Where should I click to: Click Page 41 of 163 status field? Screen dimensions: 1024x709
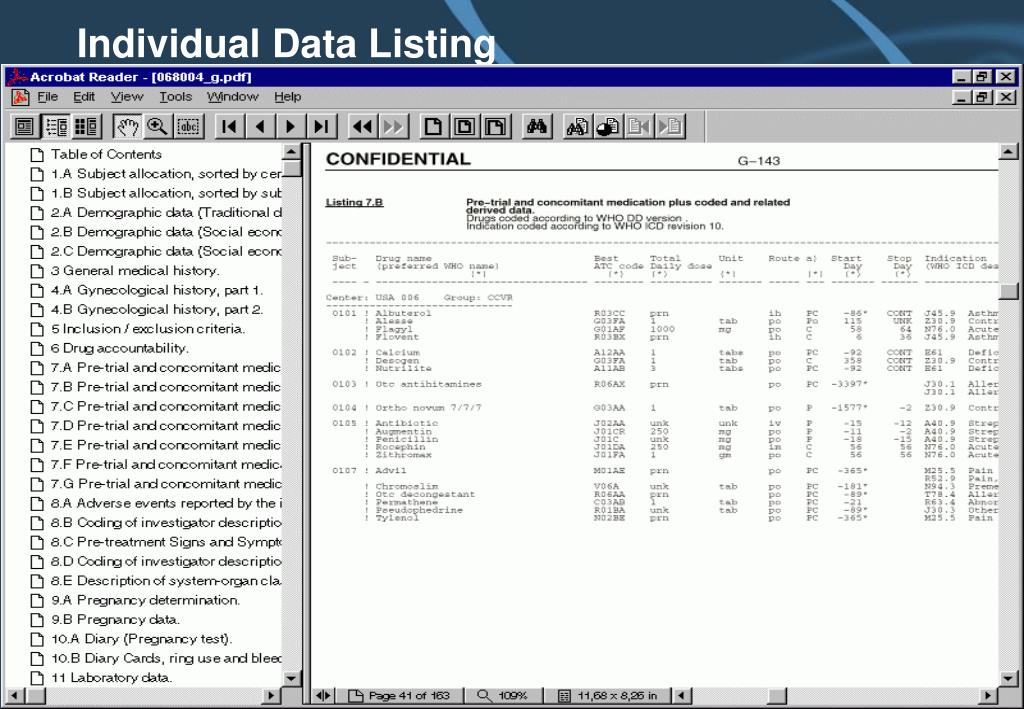[400, 696]
